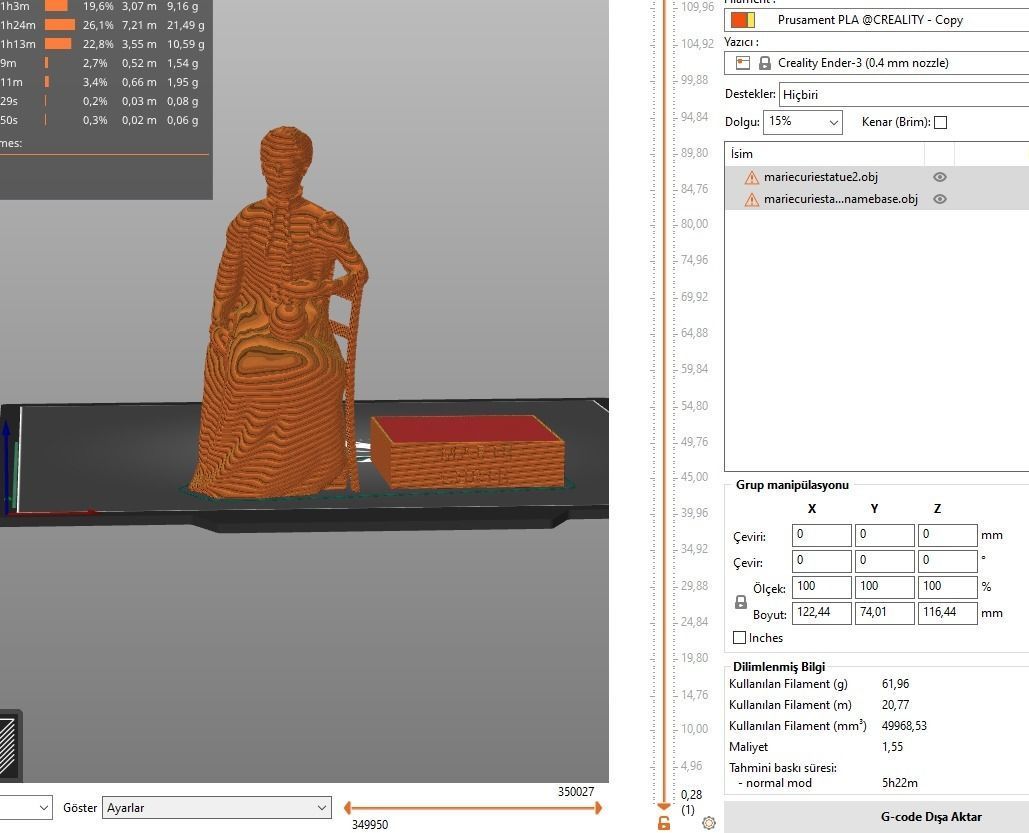Click the warning icon beside mariecuriesta...namebase.obj

tap(751, 200)
